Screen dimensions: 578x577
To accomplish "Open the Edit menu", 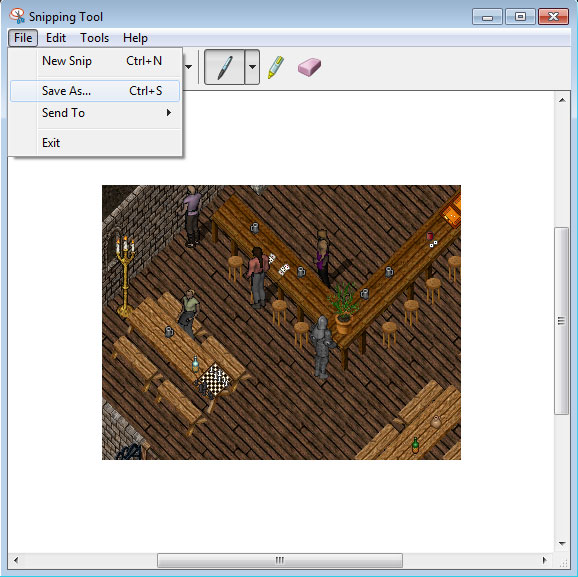I will click(56, 38).
